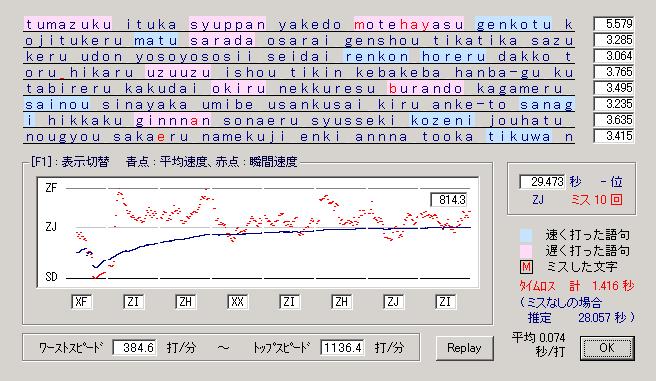Click the red M missed-character legend icon
Viewport: 656px width, 381px height.
pos(526,266)
